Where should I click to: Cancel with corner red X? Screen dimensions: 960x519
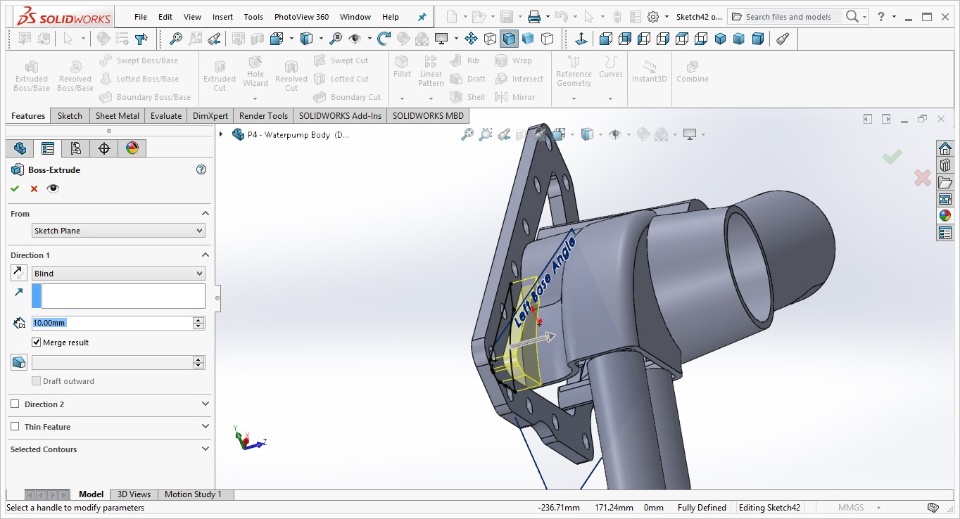coord(922,178)
